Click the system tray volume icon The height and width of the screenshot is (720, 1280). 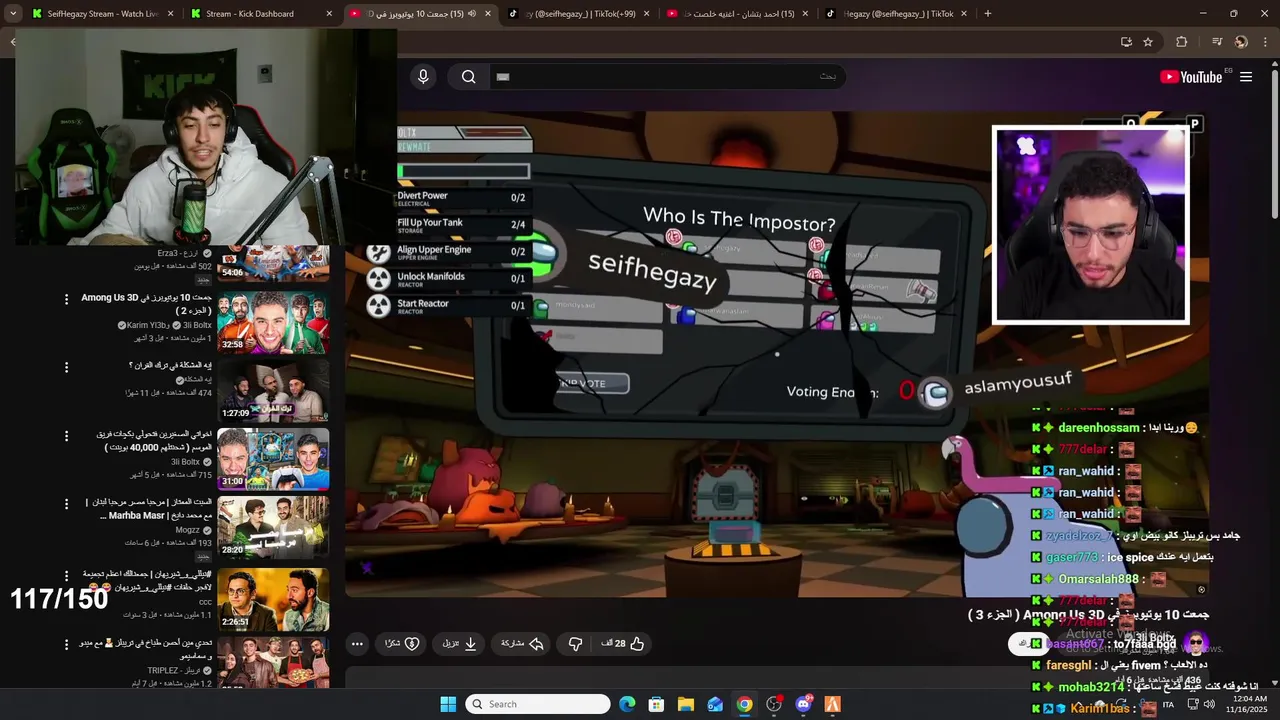tap(1209, 704)
